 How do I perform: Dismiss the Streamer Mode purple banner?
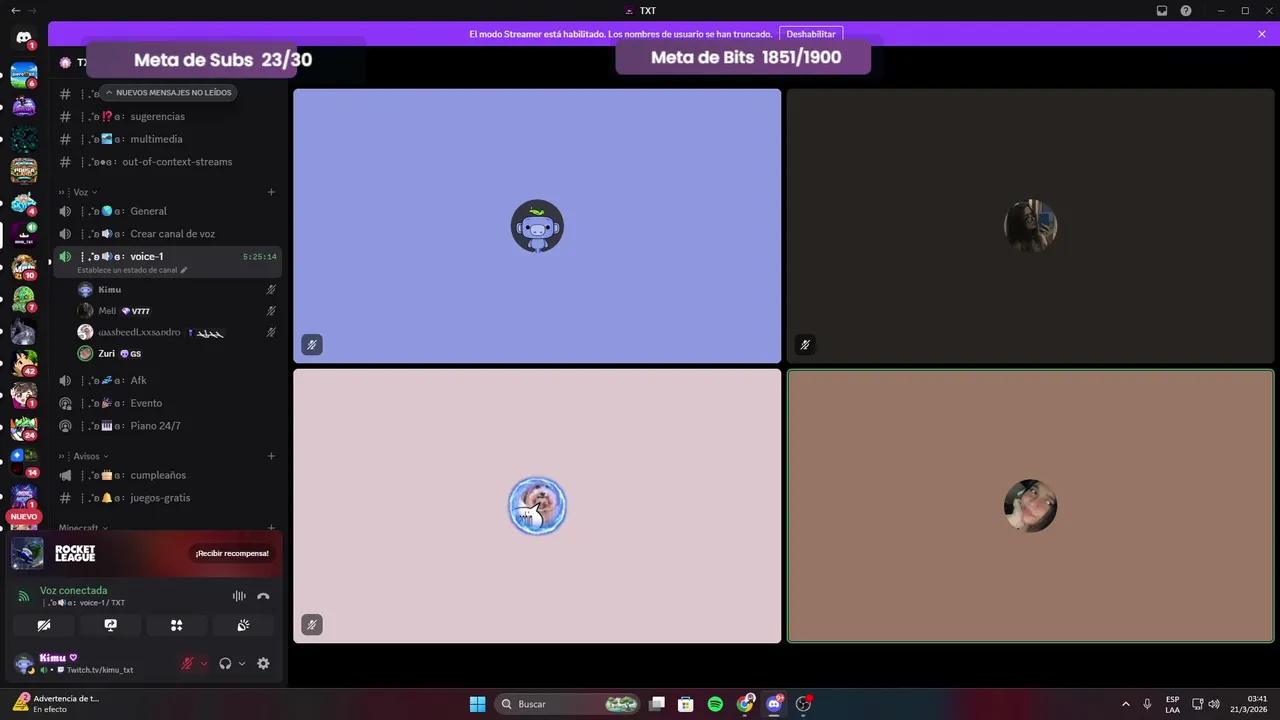click(1262, 34)
